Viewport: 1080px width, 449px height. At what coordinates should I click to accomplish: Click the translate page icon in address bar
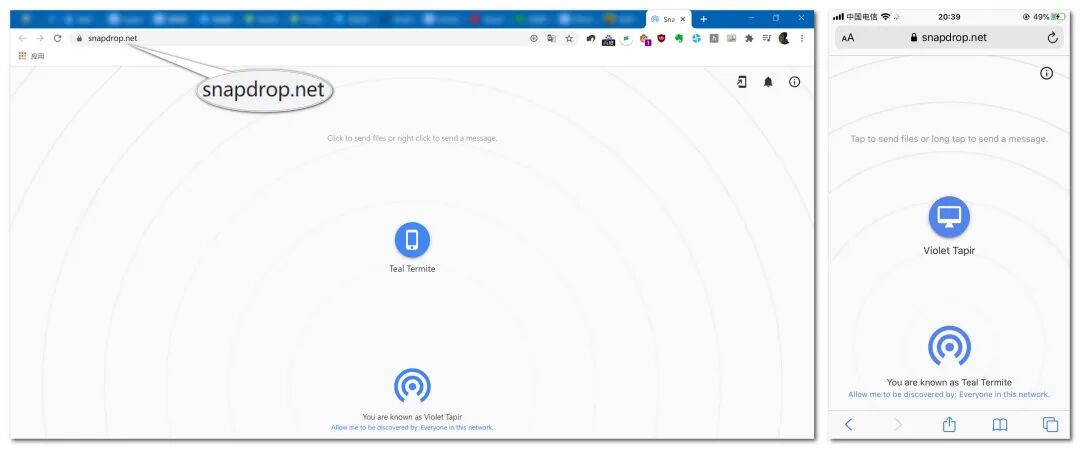click(x=551, y=39)
